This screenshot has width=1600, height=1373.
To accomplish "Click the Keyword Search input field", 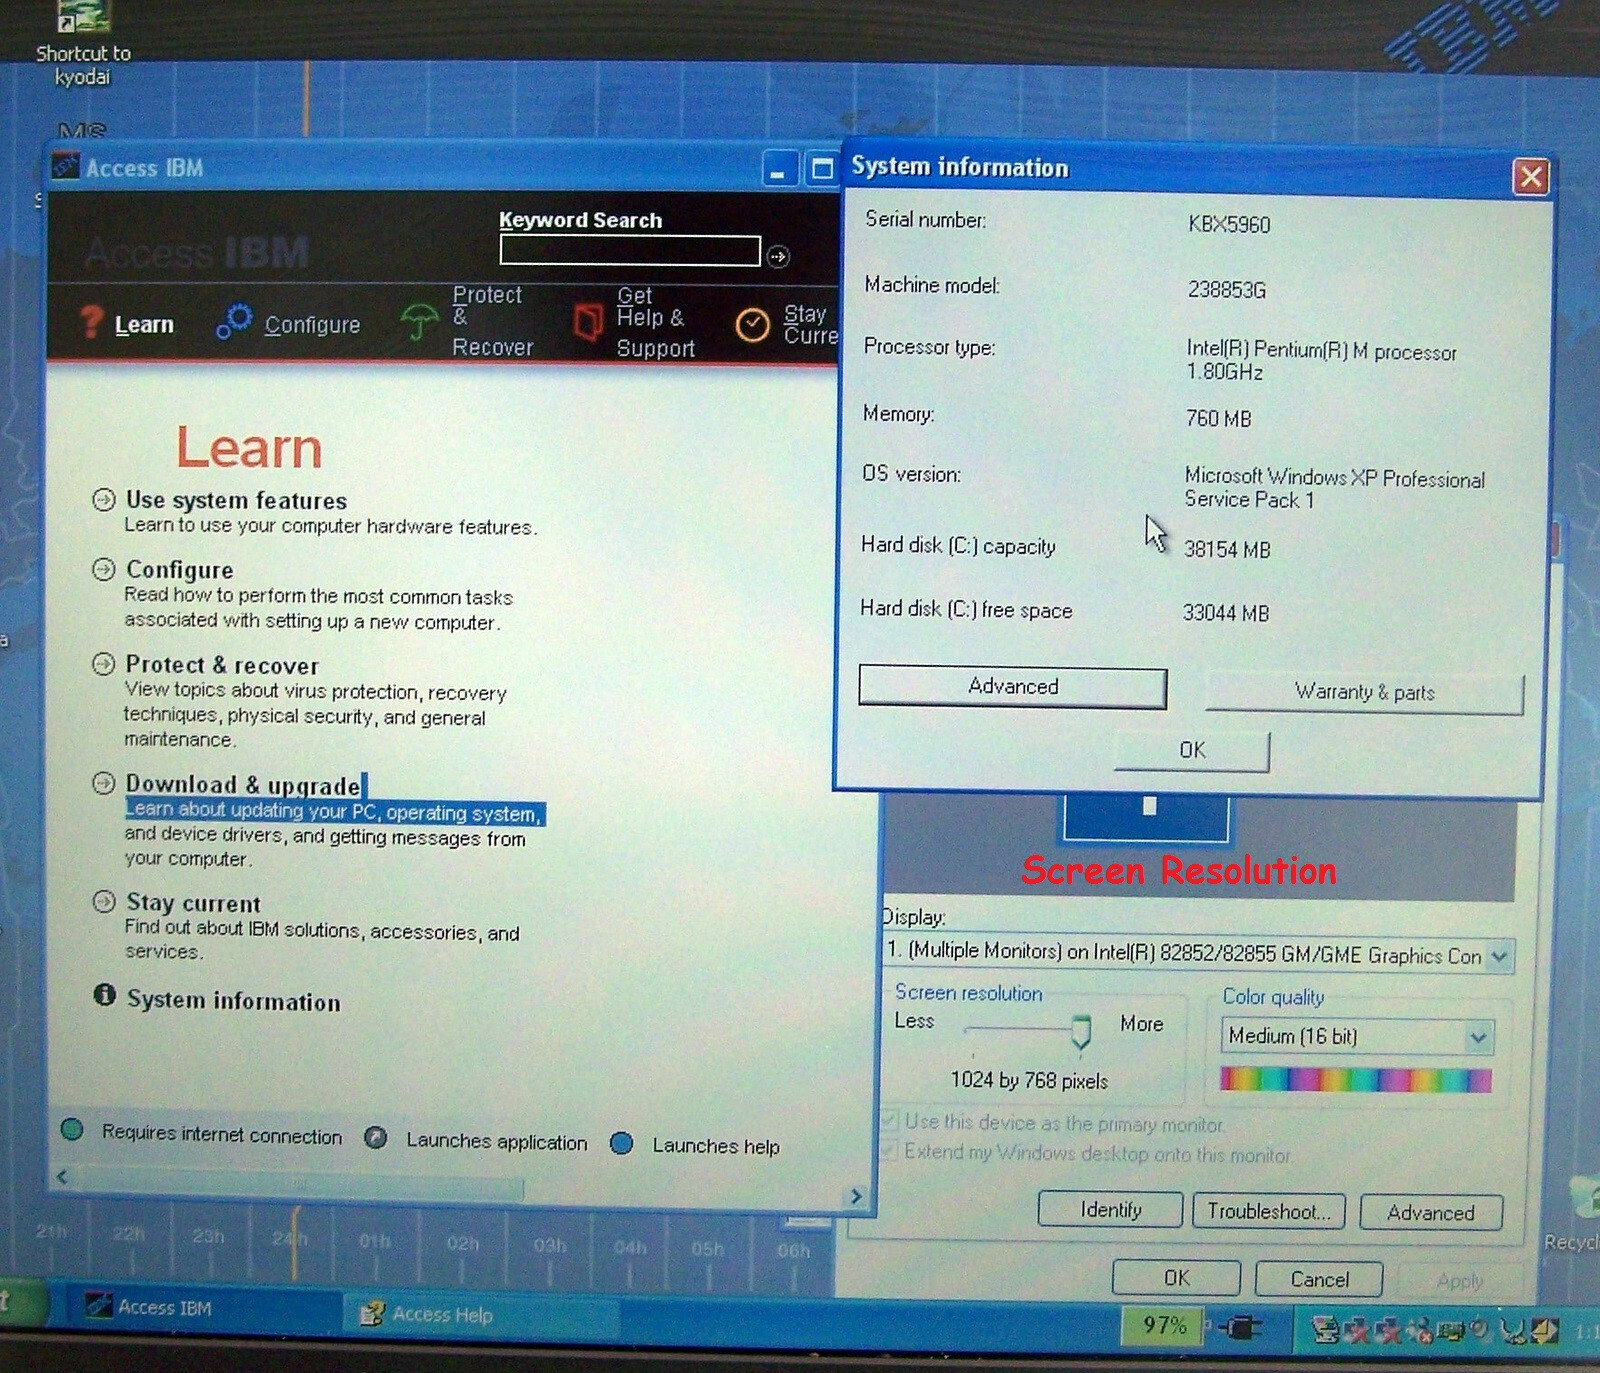I will pos(629,250).
